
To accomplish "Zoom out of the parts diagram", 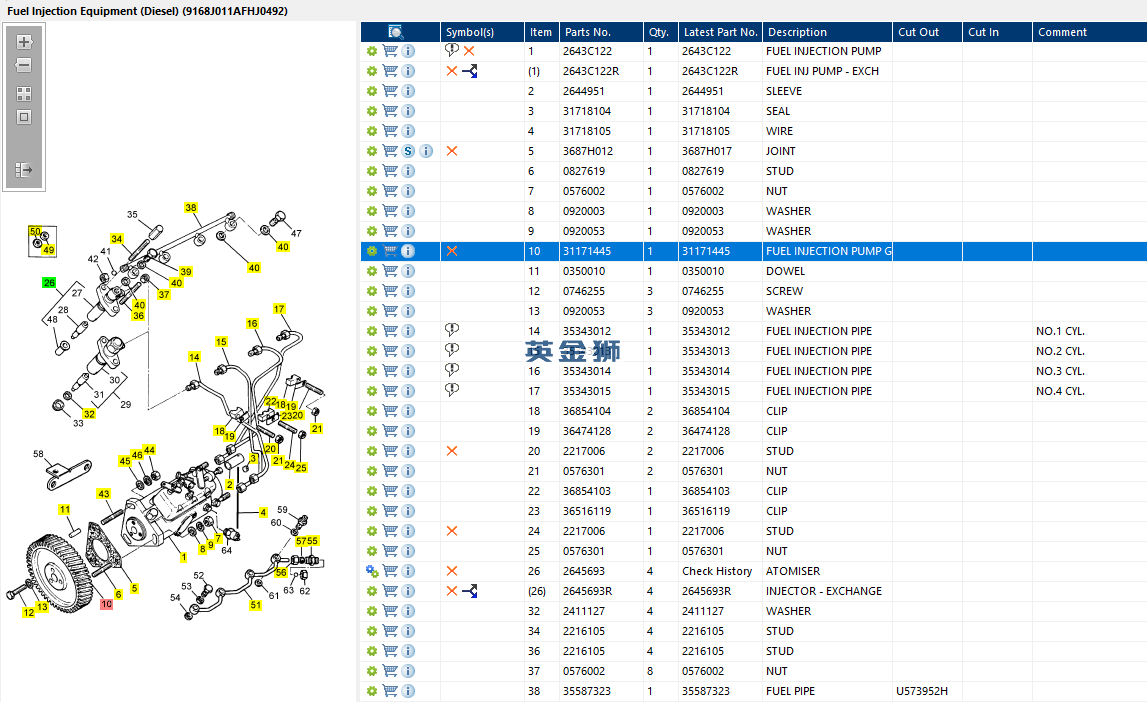I will 24,65.
